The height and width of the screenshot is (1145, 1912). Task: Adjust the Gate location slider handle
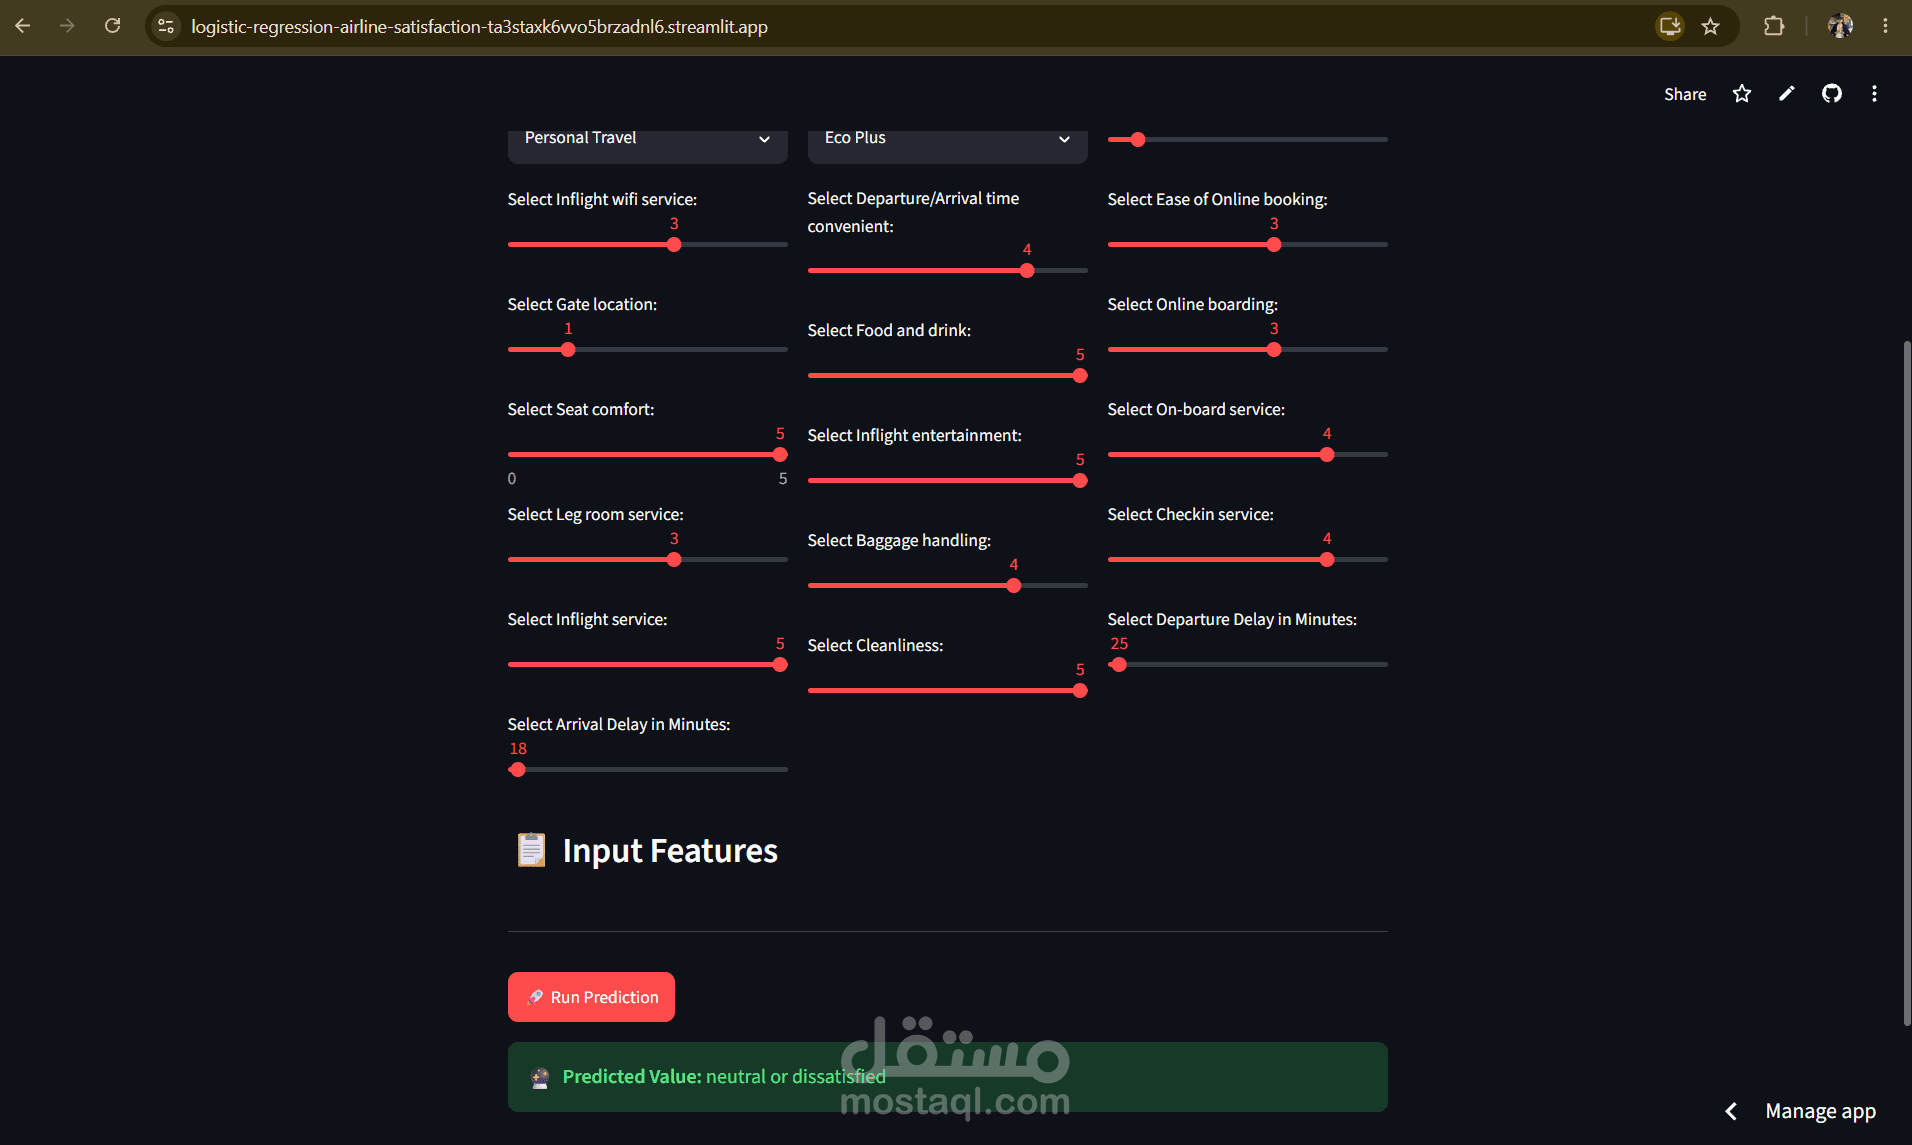click(568, 350)
